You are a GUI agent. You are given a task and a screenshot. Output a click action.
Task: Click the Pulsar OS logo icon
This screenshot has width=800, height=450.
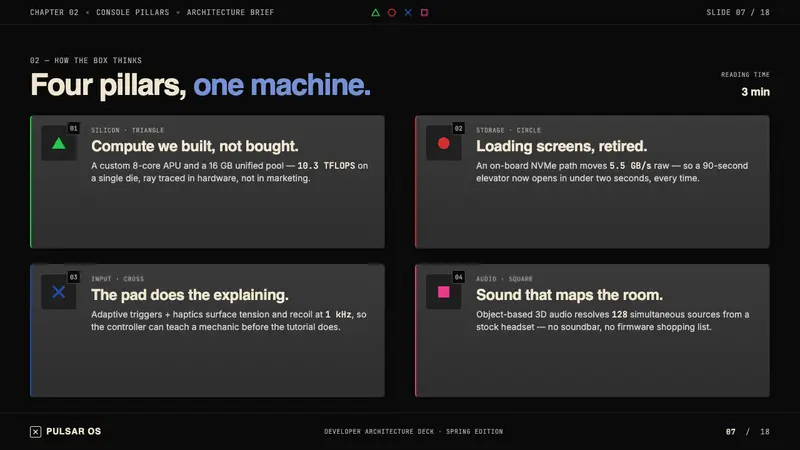[35, 432]
